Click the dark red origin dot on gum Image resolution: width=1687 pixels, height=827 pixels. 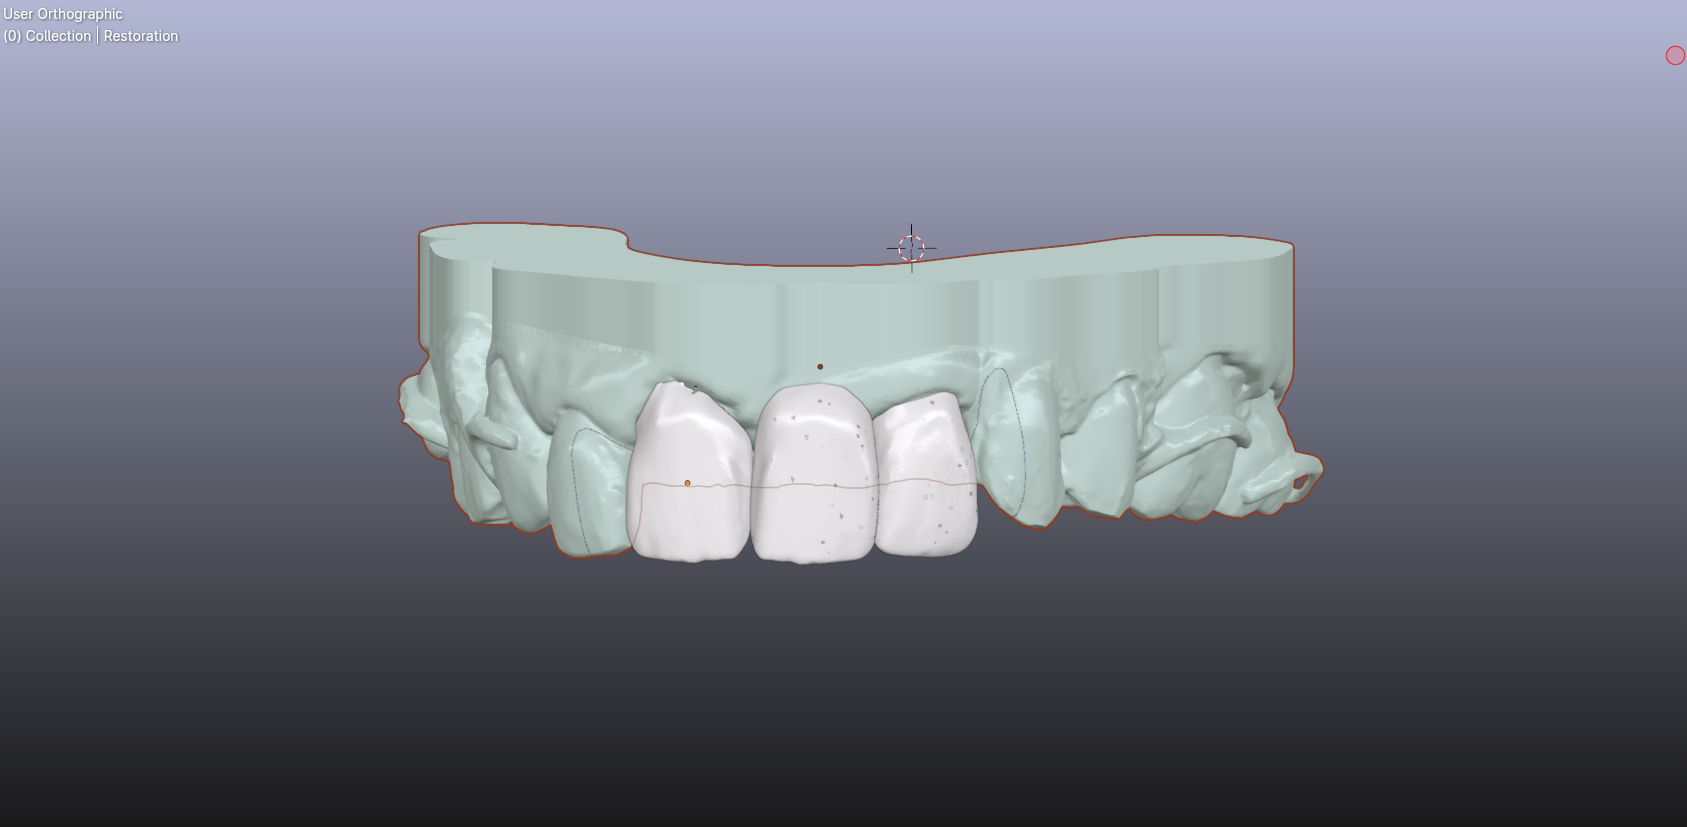pos(820,367)
